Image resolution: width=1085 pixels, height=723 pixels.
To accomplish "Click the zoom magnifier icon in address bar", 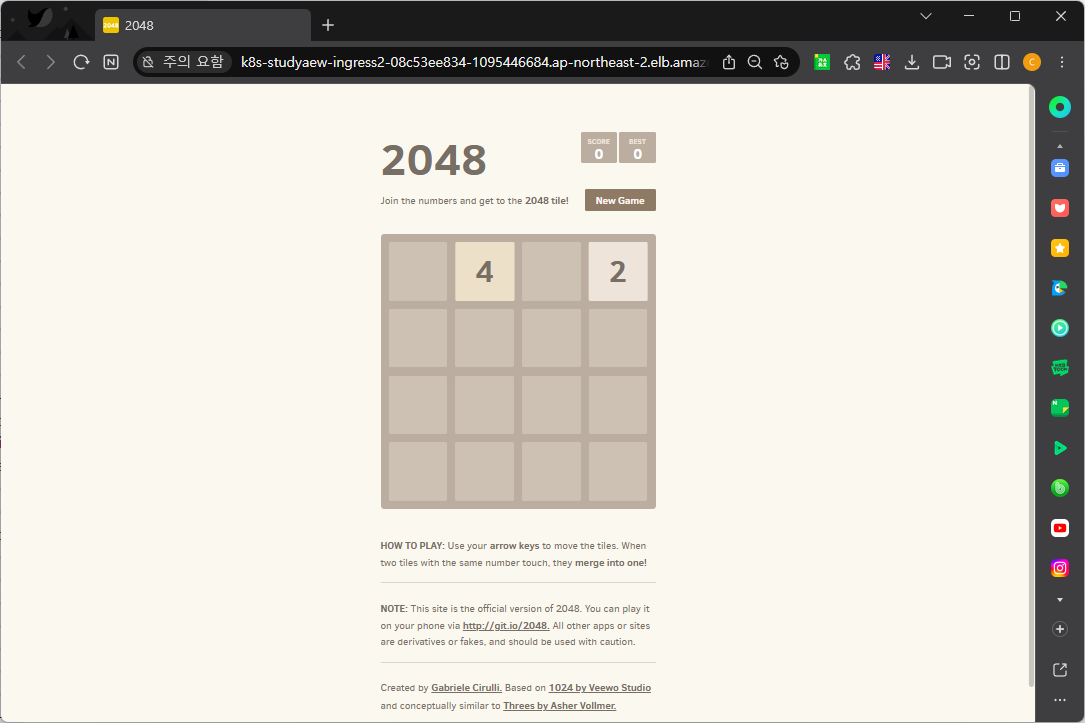I will [755, 62].
